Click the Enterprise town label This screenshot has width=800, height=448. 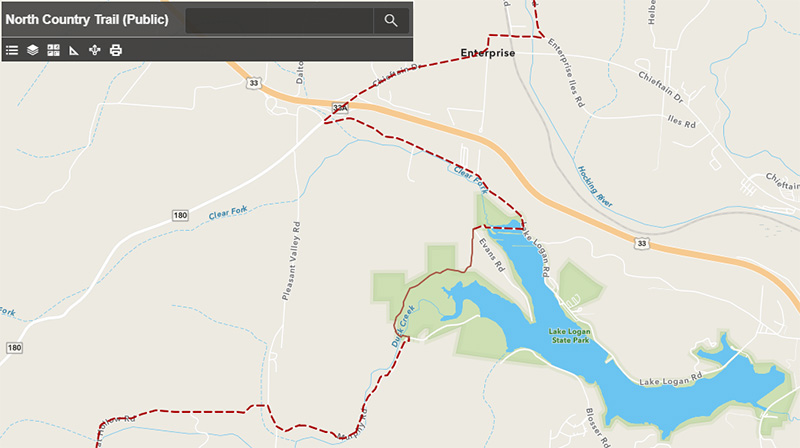(488, 53)
